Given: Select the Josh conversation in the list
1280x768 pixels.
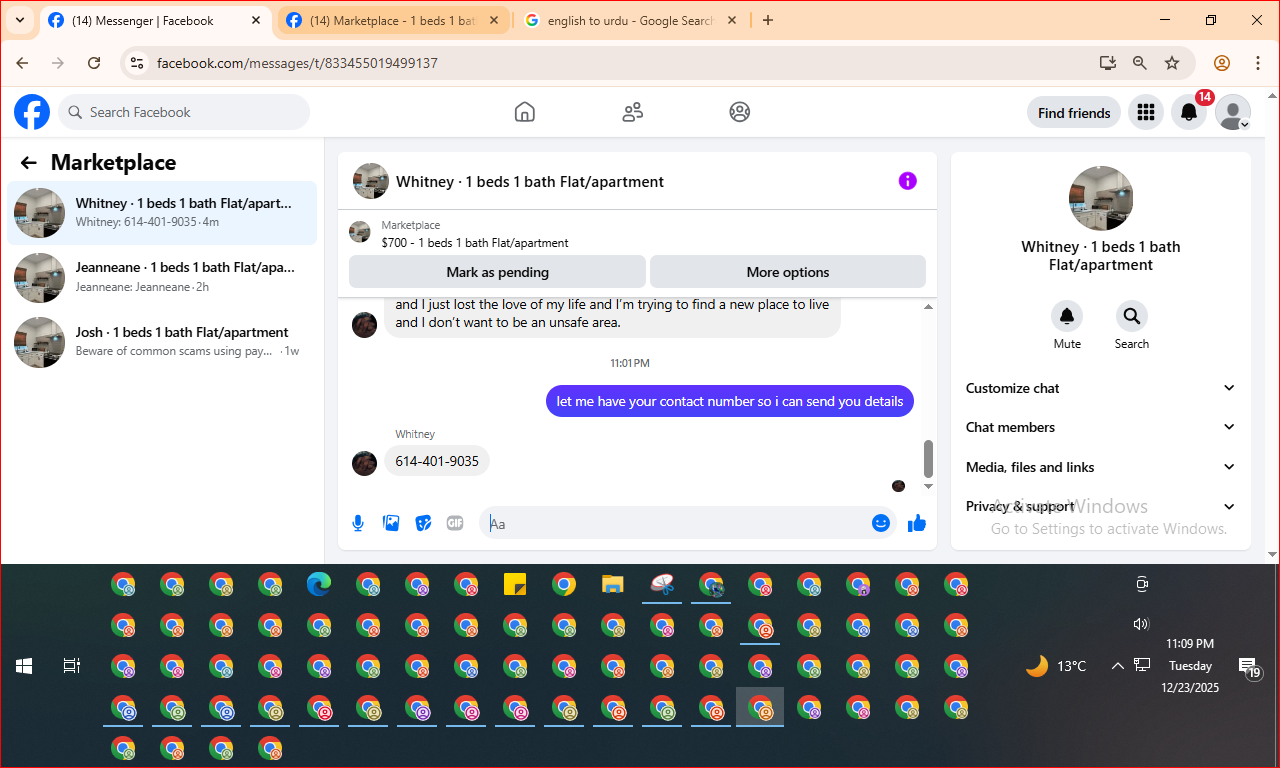Looking at the screenshot, I should (x=162, y=343).
